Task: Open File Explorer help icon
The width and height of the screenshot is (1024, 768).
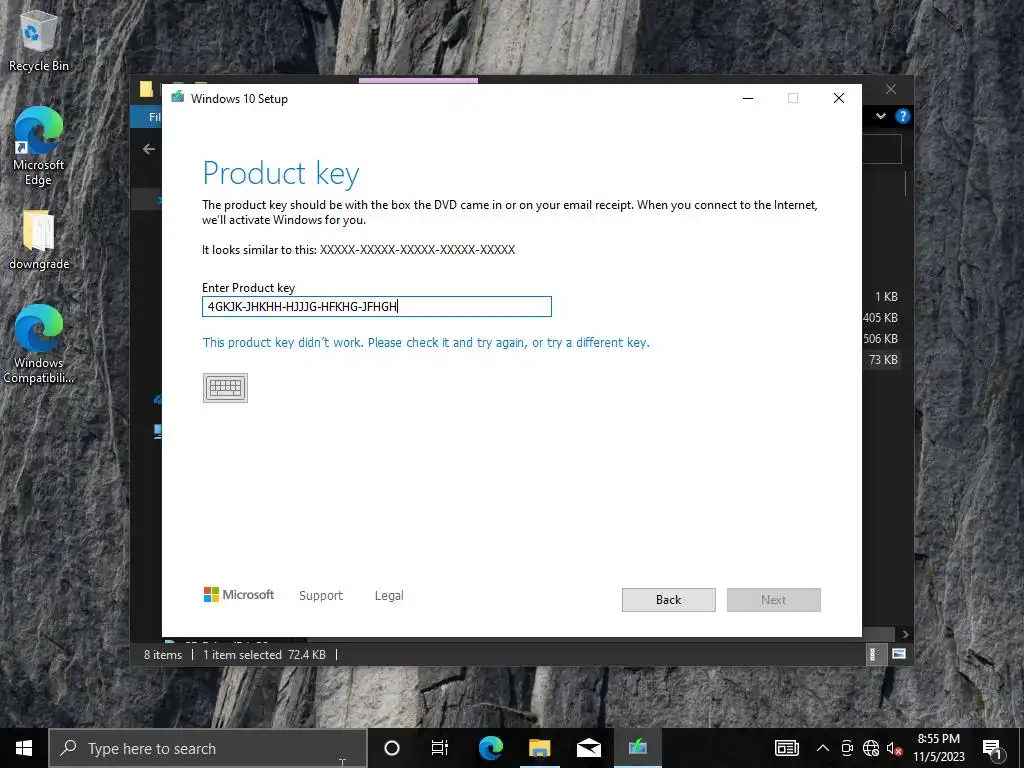Action: (x=903, y=116)
